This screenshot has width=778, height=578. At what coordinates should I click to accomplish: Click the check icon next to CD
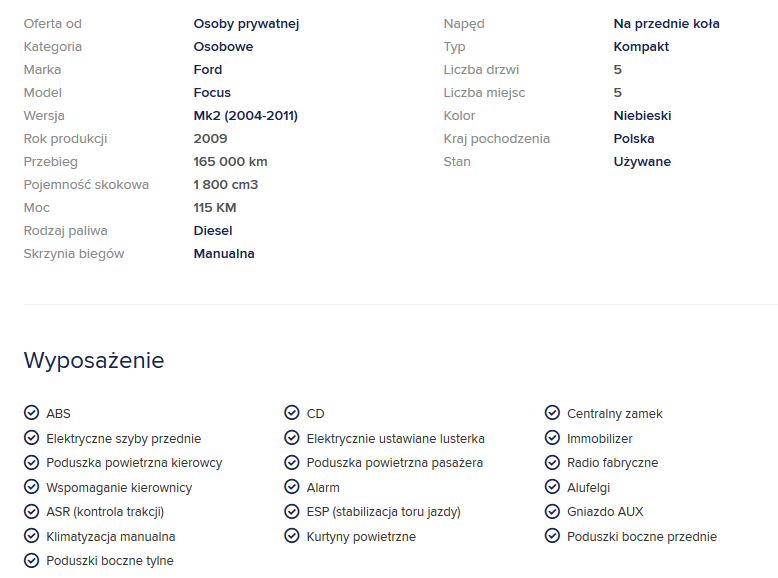(x=292, y=413)
